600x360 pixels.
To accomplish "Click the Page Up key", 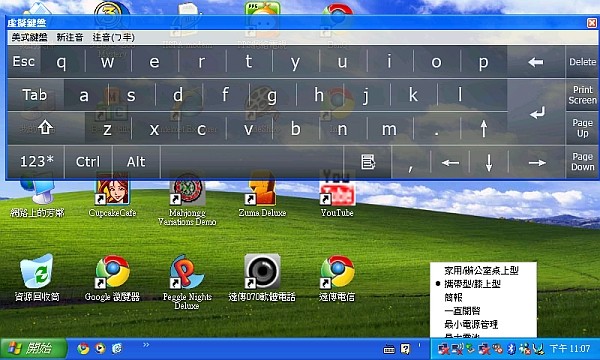I will [582, 128].
